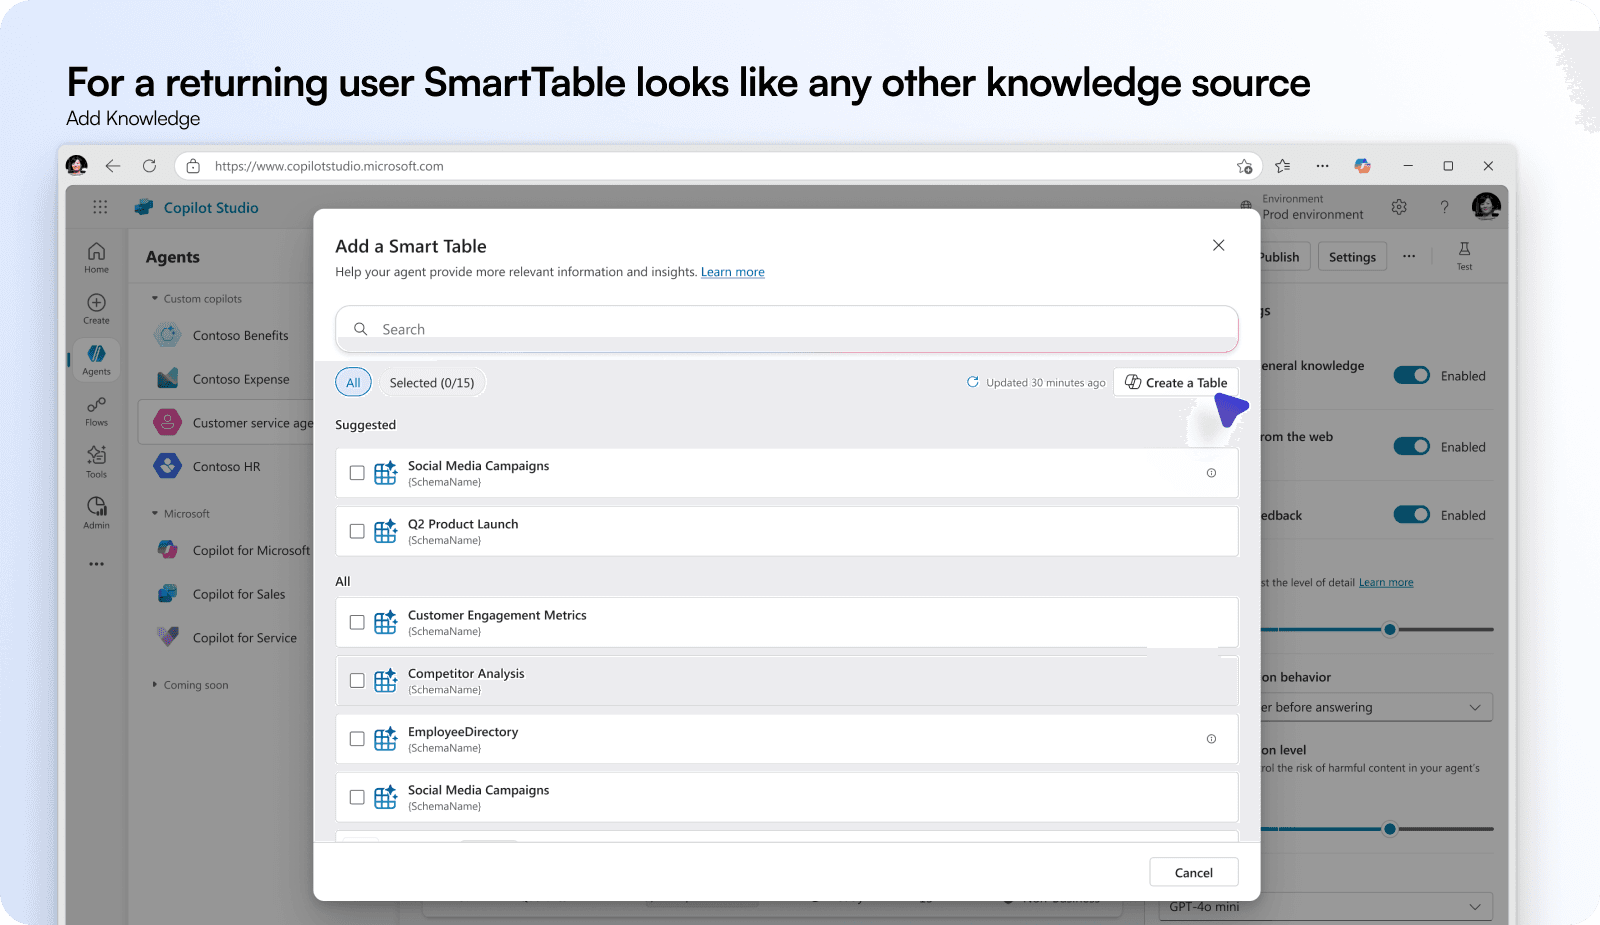Image resolution: width=1600 pixels, height=925 pixels.
Task: Add the page to favorites star icon
Action: pos(1244,166)
